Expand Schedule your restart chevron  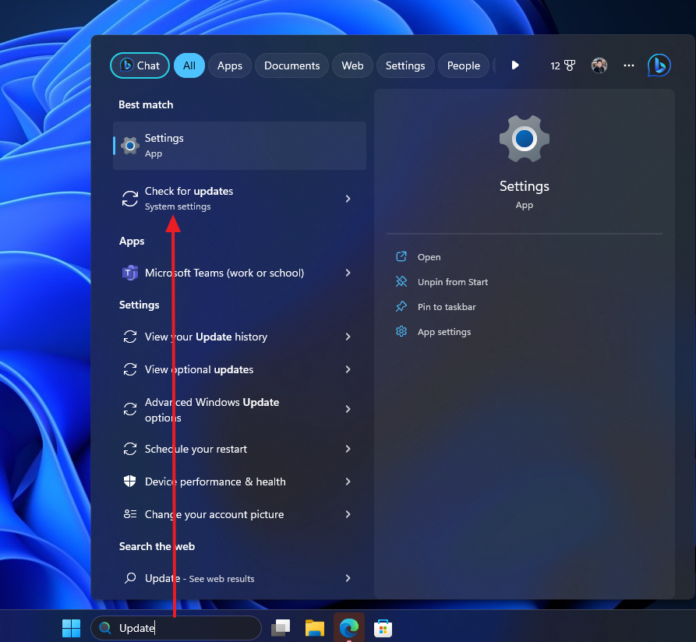(x=348, y=449)
